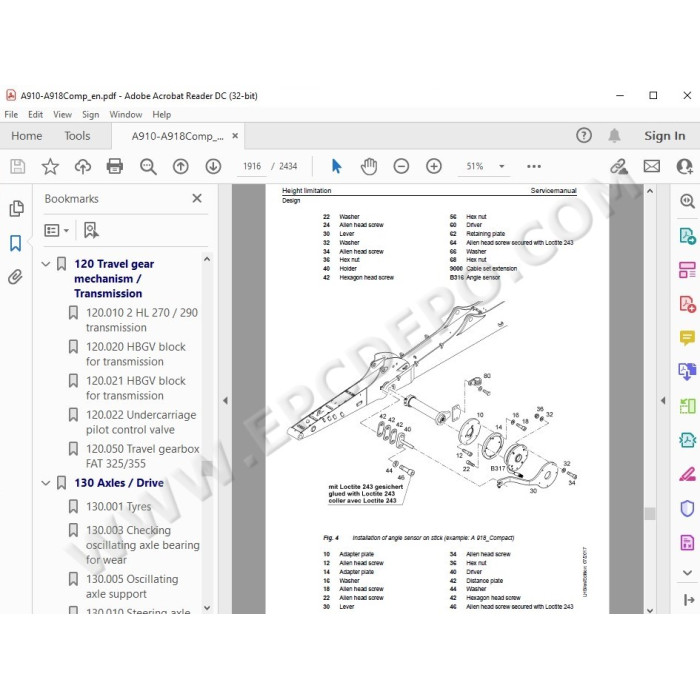The width and height of the screenshot is (700, 700).
Task: Find current bookmark icon in Bookmarks panel
Action: click(x=91, y=230)
